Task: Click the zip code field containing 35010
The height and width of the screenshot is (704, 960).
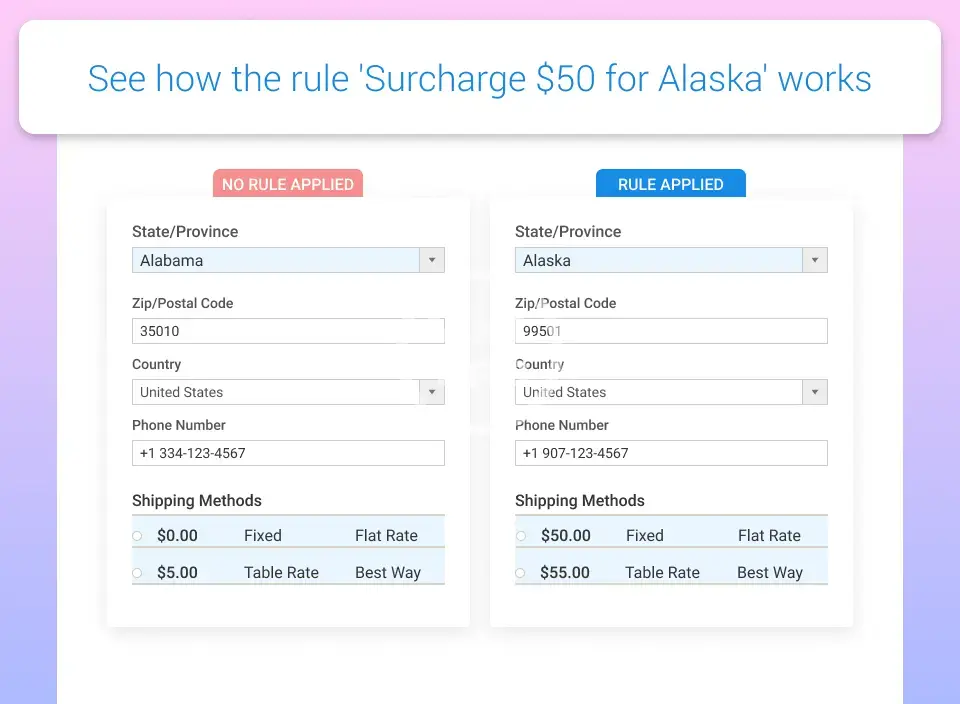Action: click(288, 331)
